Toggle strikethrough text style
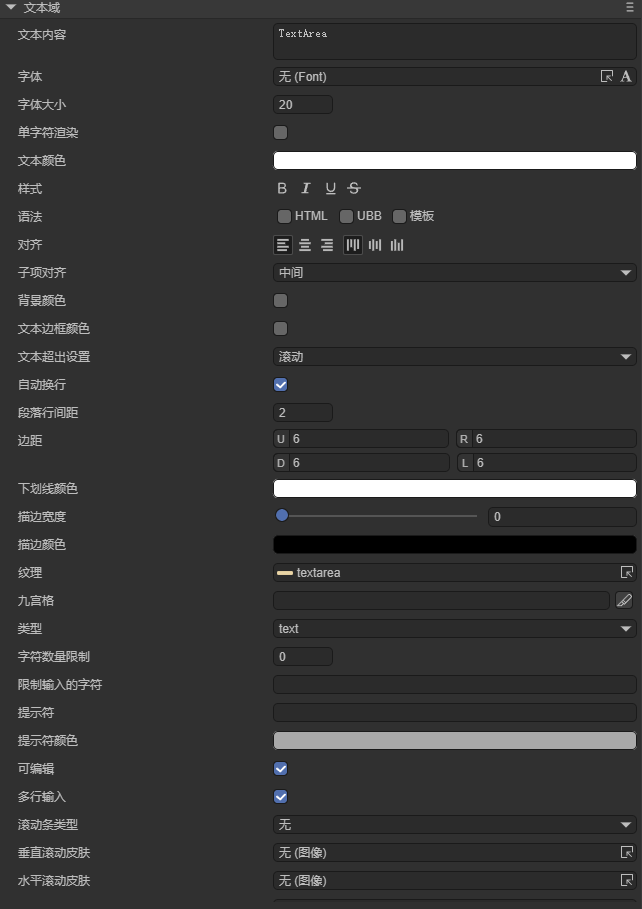This screenshot has height=909, width=642. tap(354, 188)
